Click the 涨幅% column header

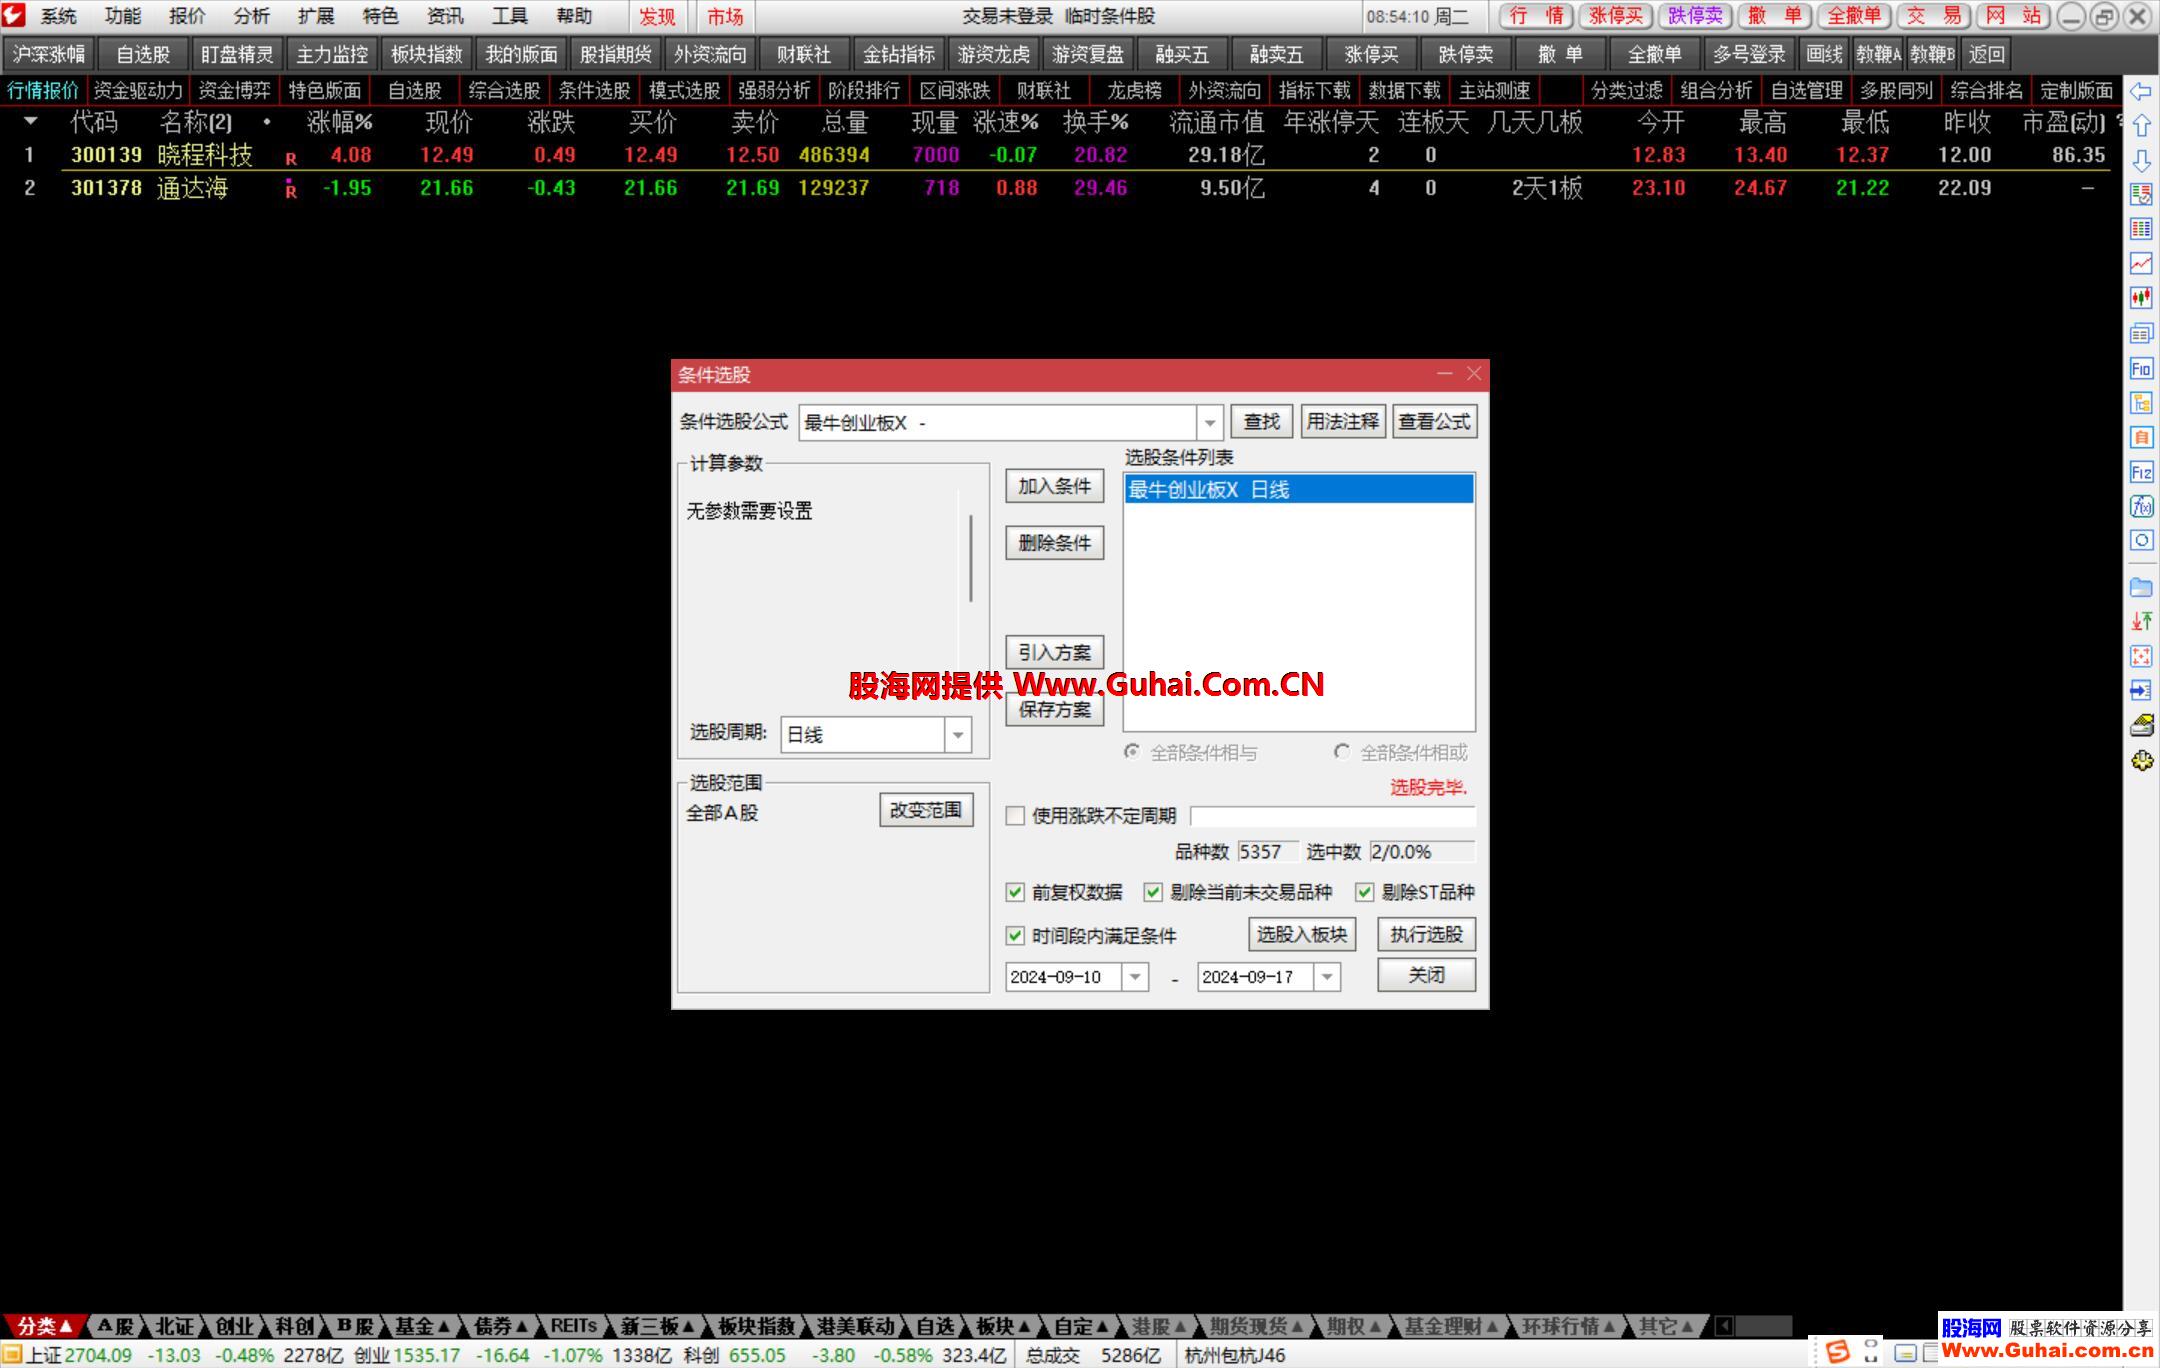pyautogui.click(x=339, y=123)
